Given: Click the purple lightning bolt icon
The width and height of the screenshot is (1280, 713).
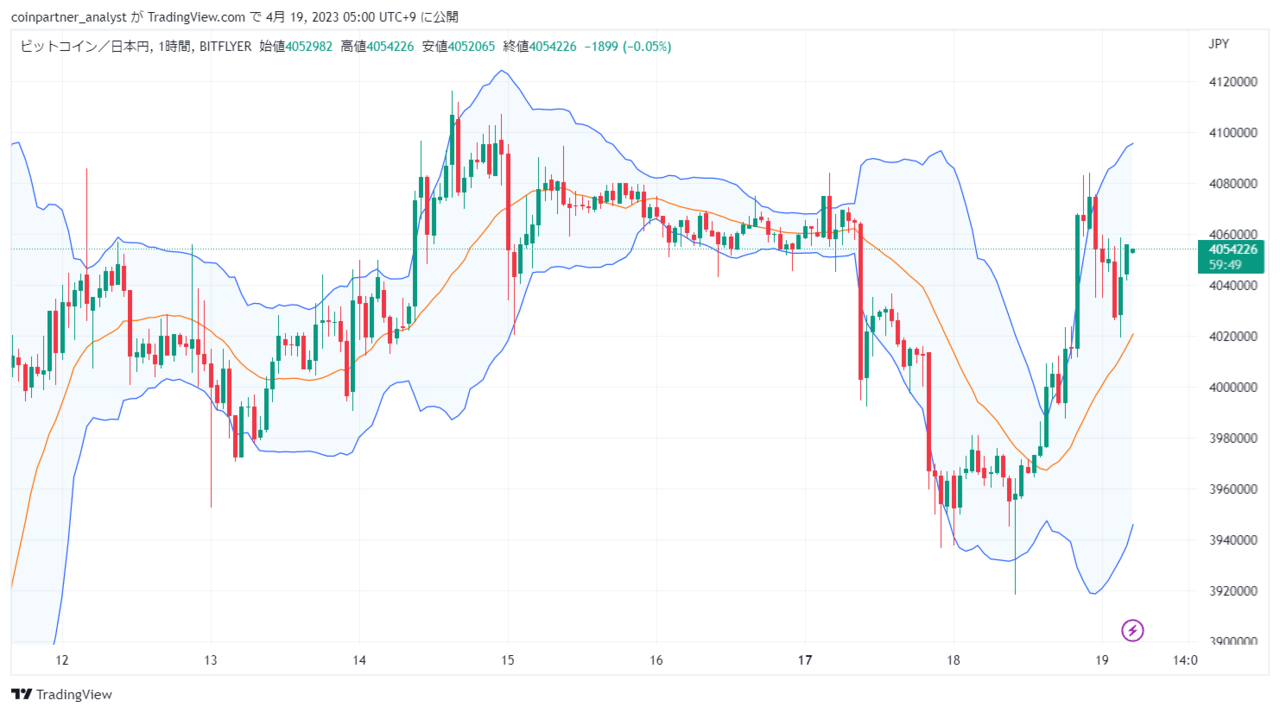Looking at the screenshot, I should coord(1132,630).
